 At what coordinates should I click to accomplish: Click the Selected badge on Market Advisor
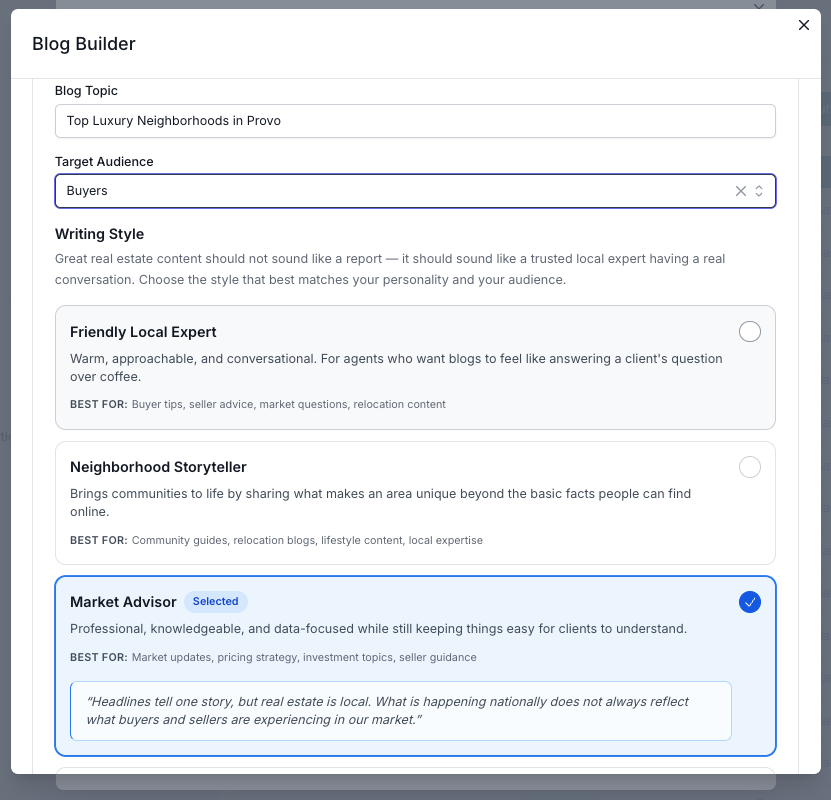215,601
